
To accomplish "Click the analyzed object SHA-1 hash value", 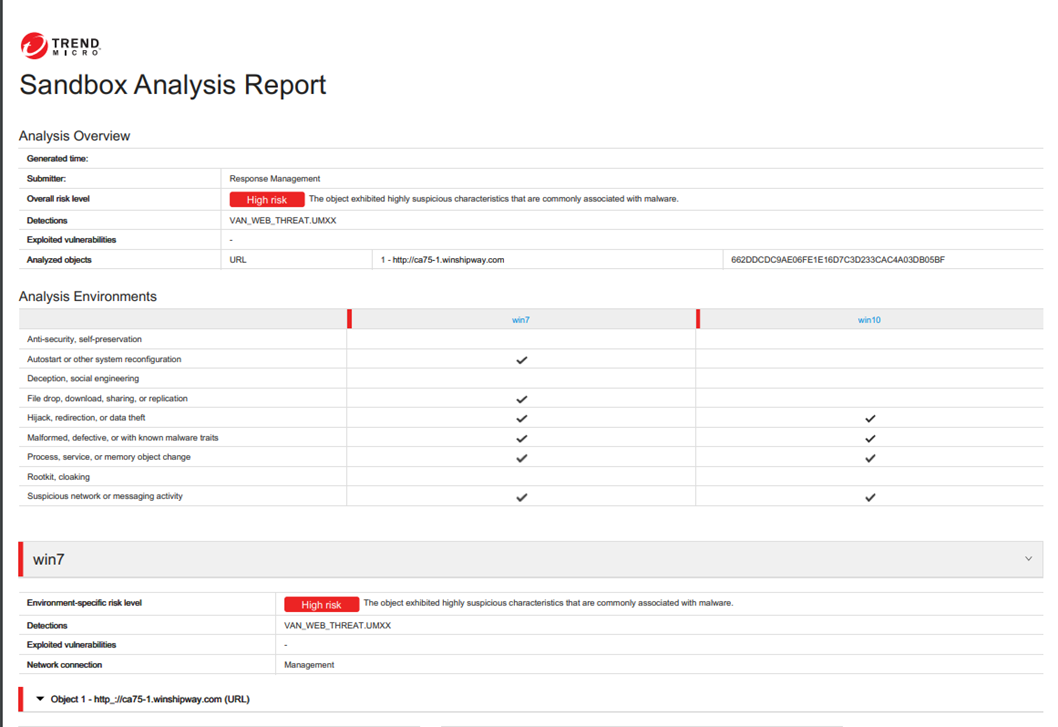I will tap(838, 260).
